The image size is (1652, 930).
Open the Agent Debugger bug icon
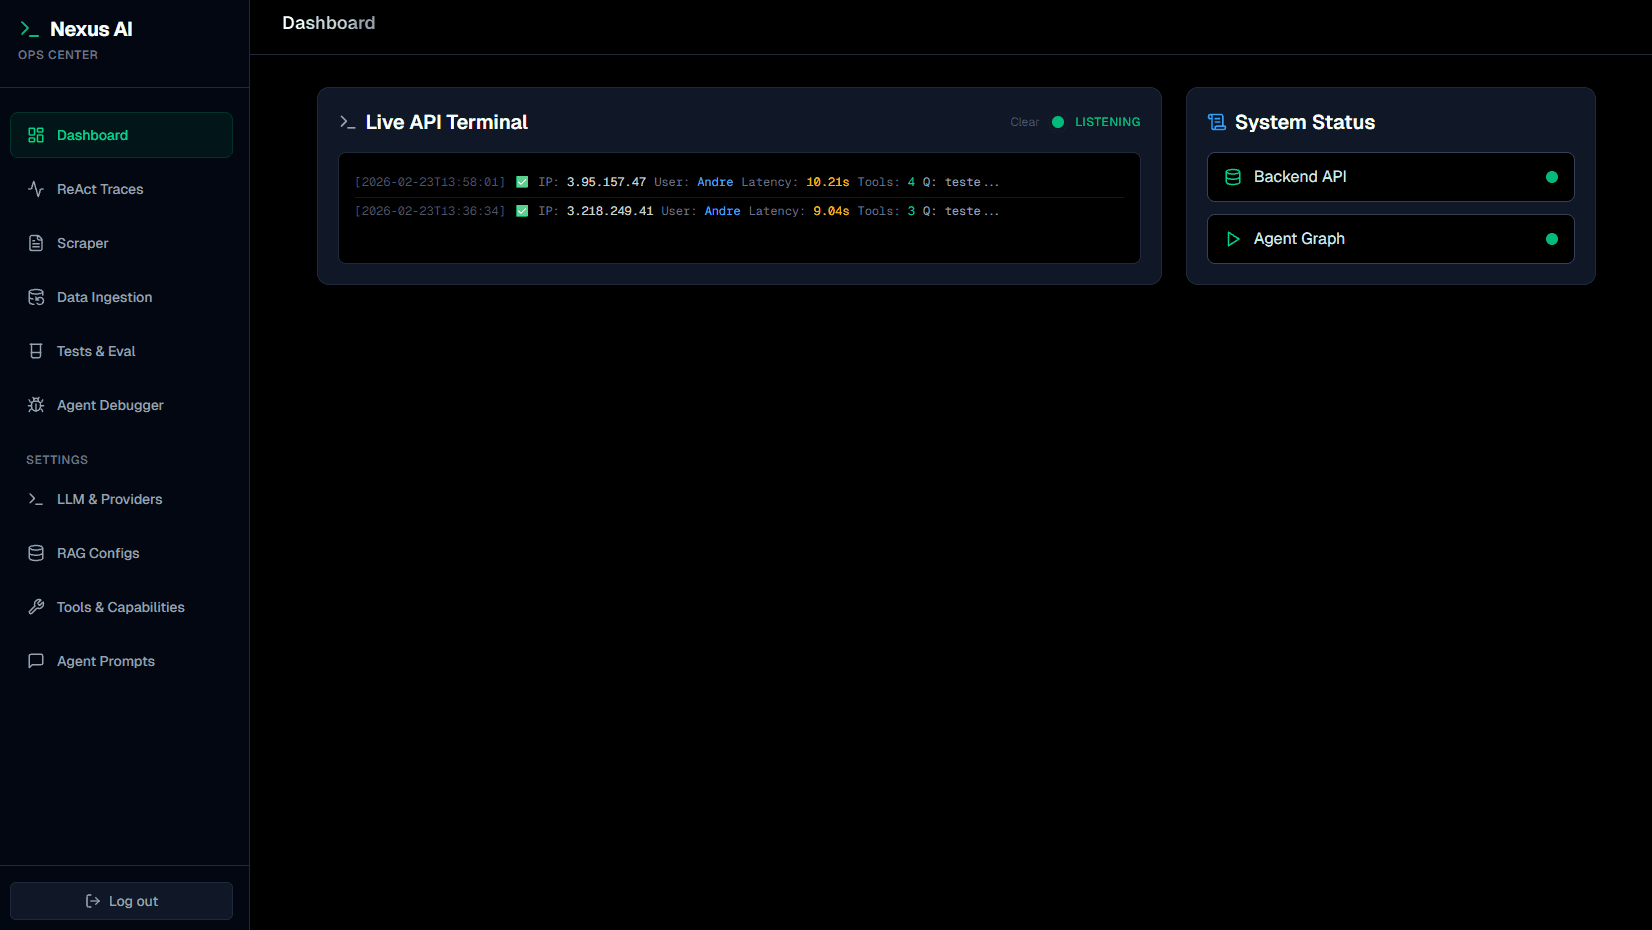coord(36,404)
